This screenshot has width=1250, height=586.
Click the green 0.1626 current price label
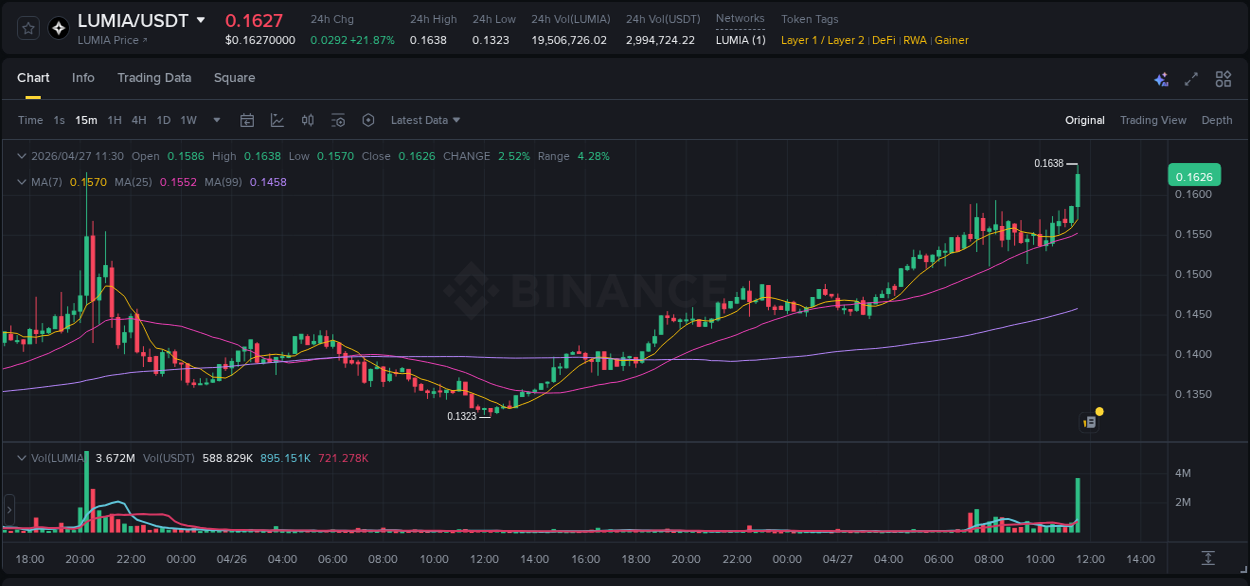click(1194, 177)
